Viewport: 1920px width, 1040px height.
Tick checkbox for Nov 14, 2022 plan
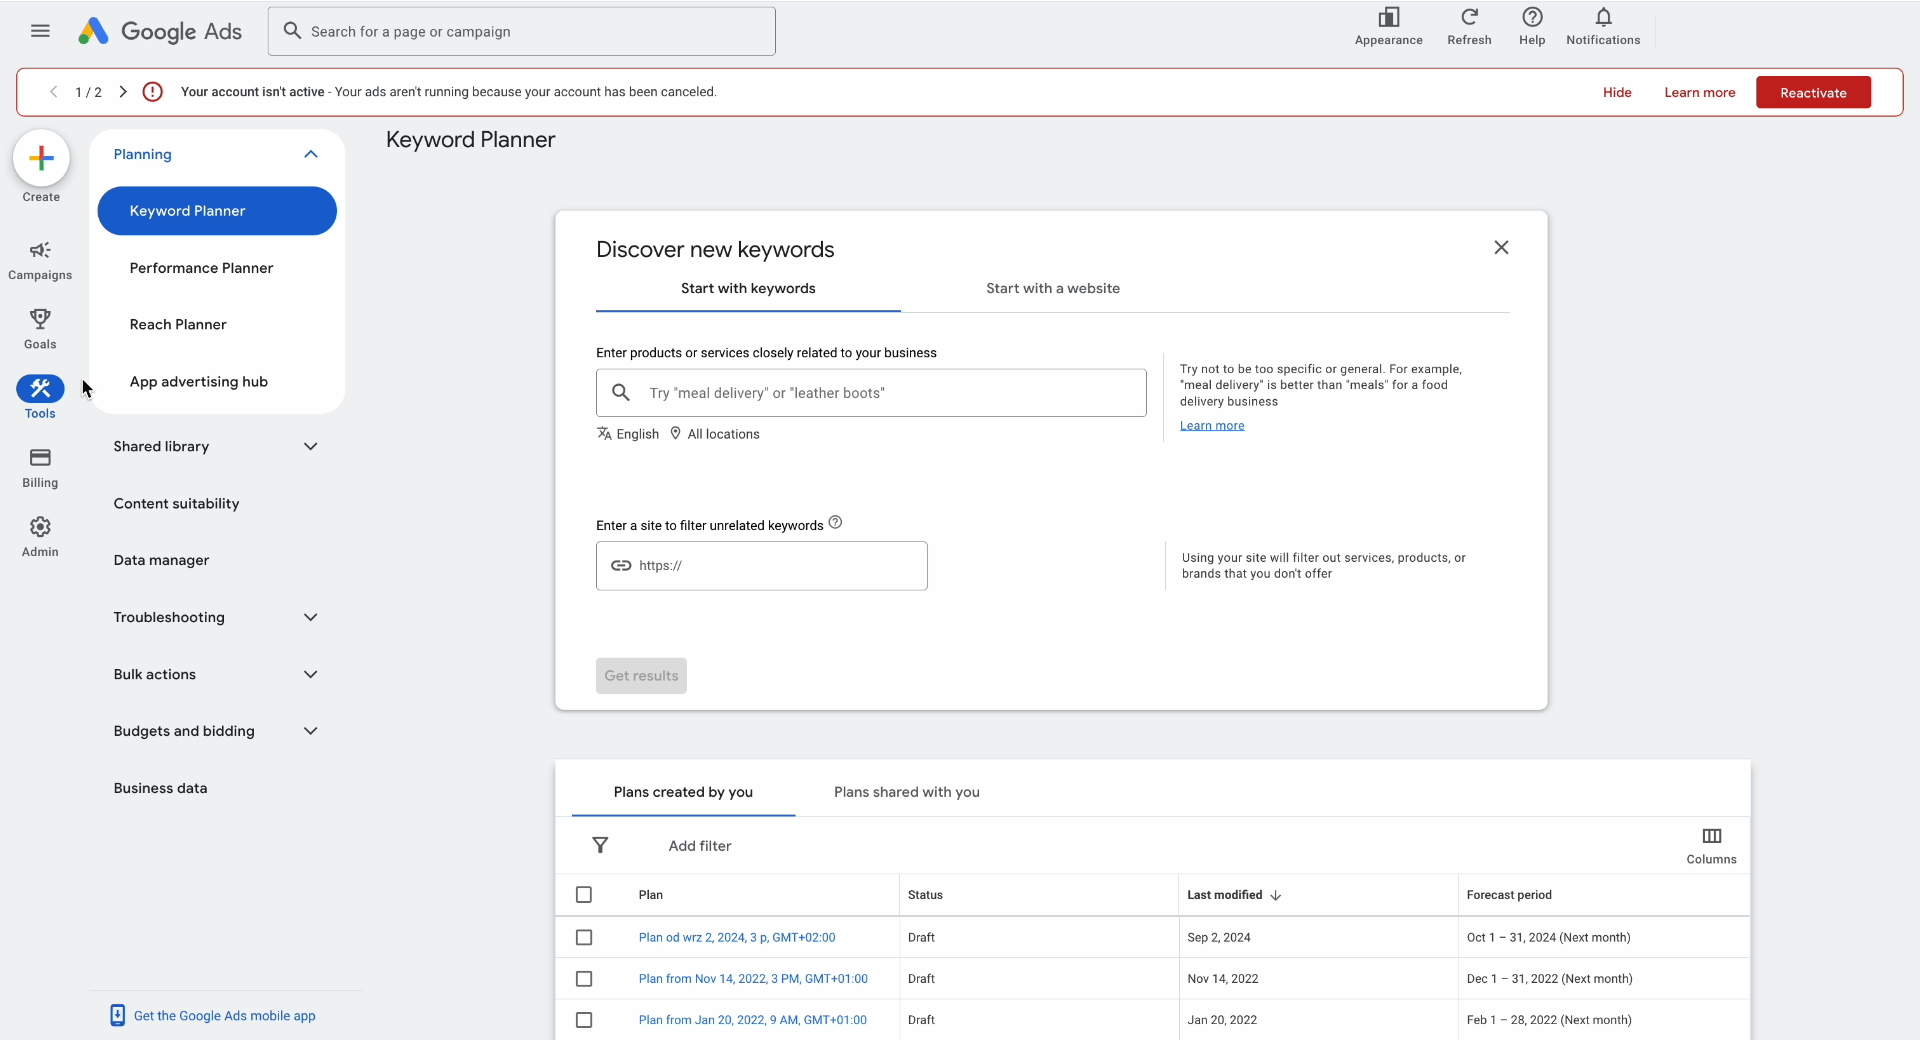pyautogui.click(x=584, y=979)
